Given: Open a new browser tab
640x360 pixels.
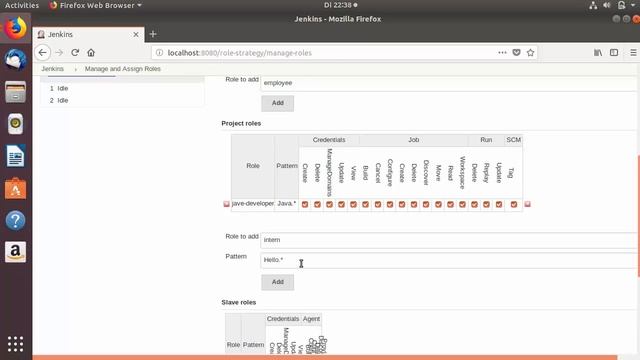Looking at the screenshot, I should click(x=153, y=34).
